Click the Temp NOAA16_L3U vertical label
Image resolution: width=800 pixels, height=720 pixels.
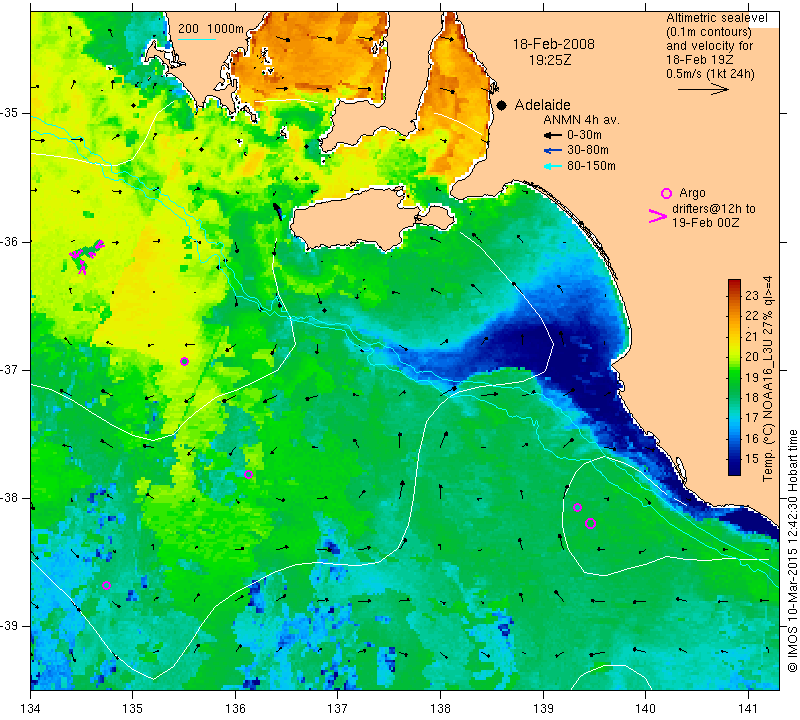(x=767, y=379)
